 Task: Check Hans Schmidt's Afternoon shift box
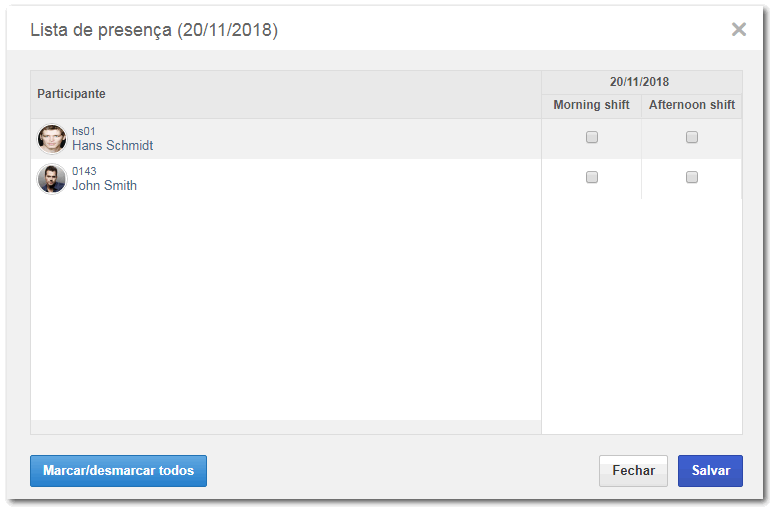[692, 137]
